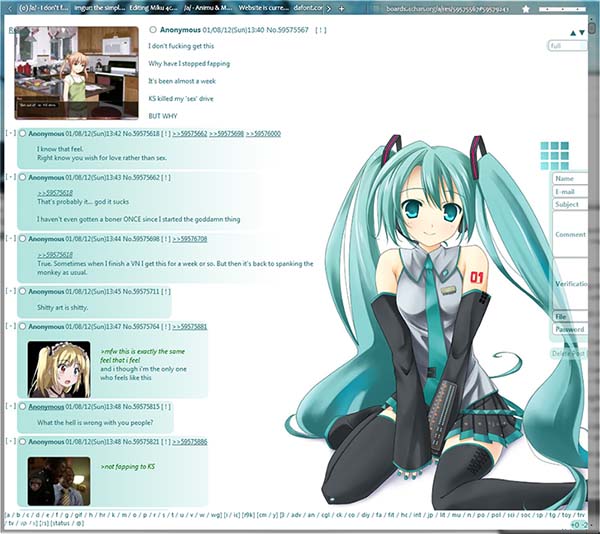Open the /toy/ board link in footer
The image size is (600, 534).
click(566, 515)
